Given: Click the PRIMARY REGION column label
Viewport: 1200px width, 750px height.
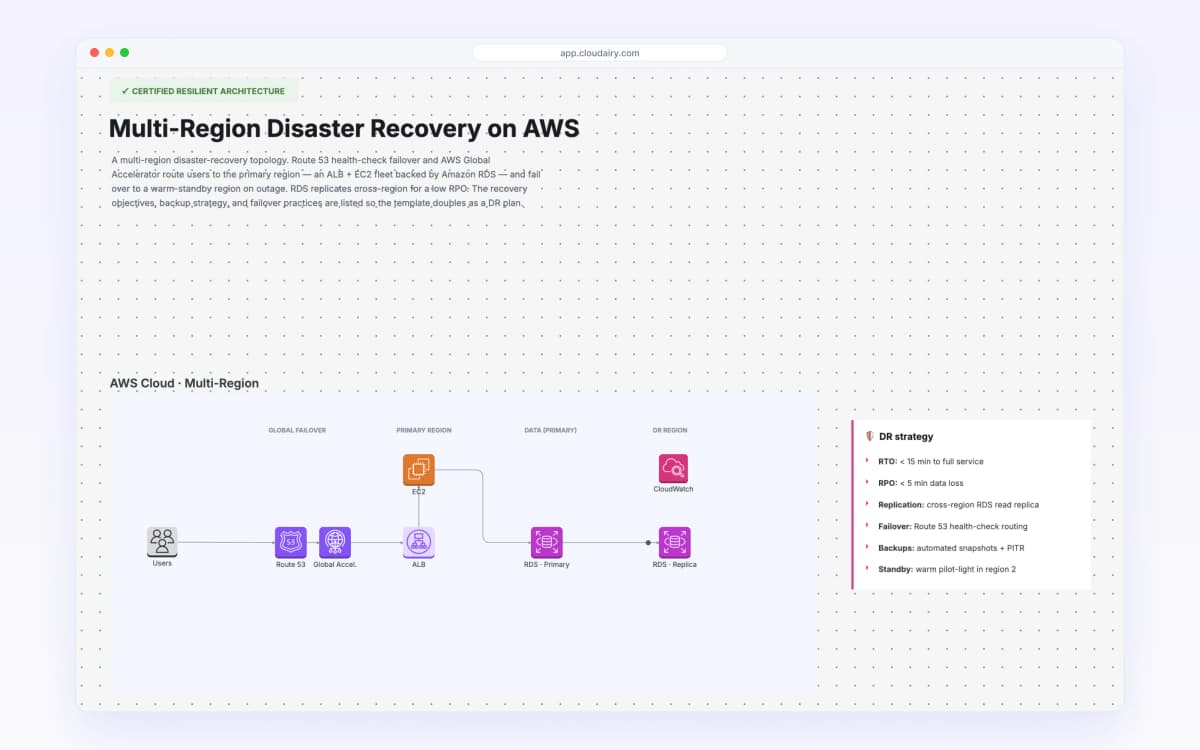Looking at the screenshot, I should (424, 430).
